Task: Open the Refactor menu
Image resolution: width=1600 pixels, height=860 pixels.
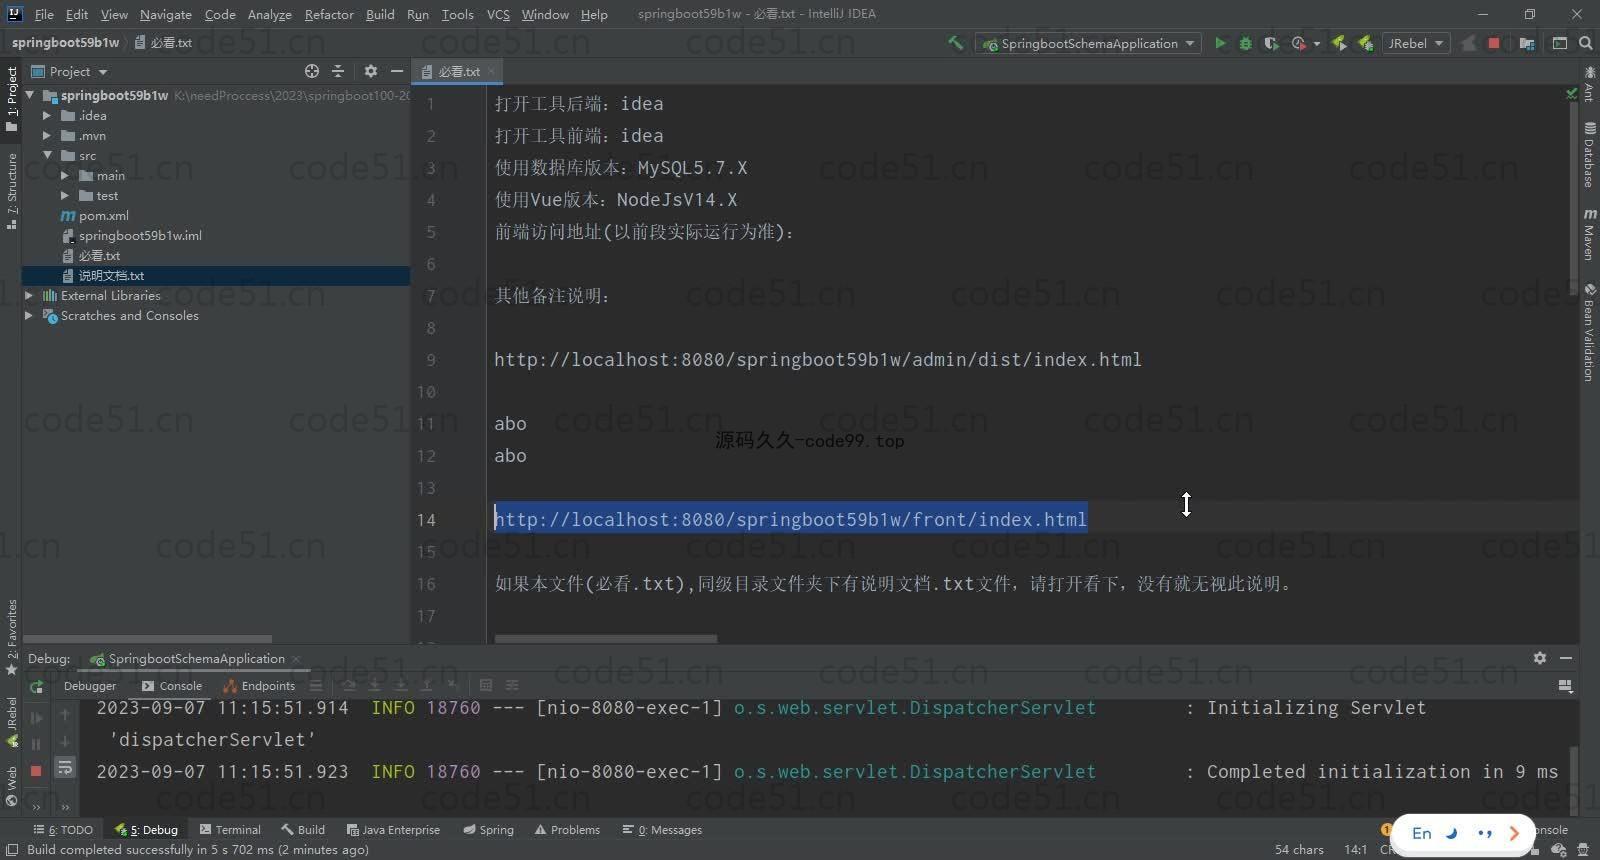Action: point(329,14)
